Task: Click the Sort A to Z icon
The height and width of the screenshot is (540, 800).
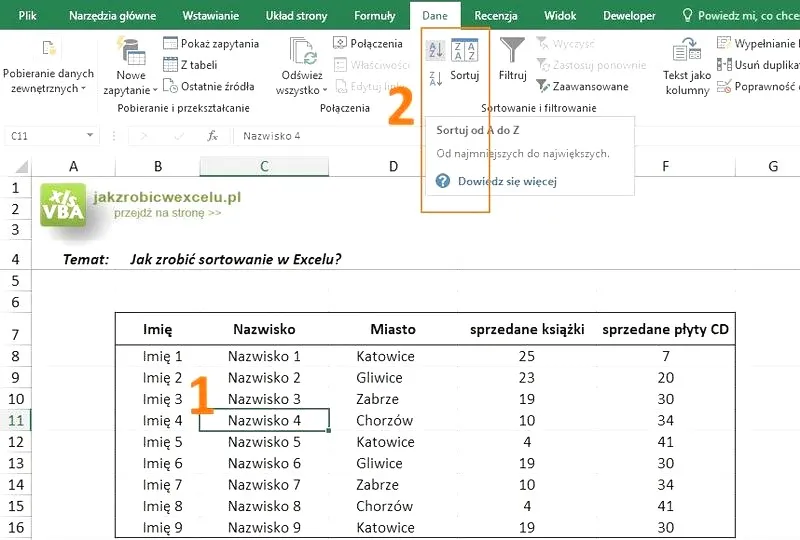Action: 435,51
